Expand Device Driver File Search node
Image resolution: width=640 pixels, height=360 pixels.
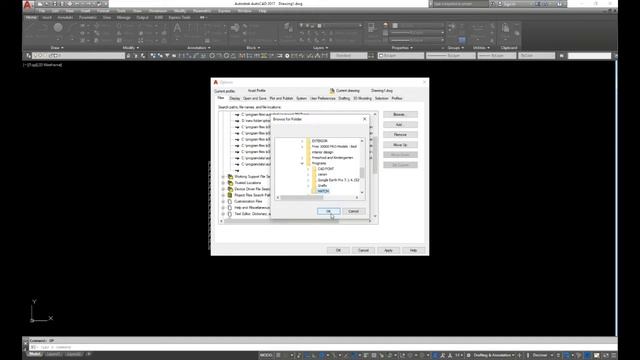point(223,189)
